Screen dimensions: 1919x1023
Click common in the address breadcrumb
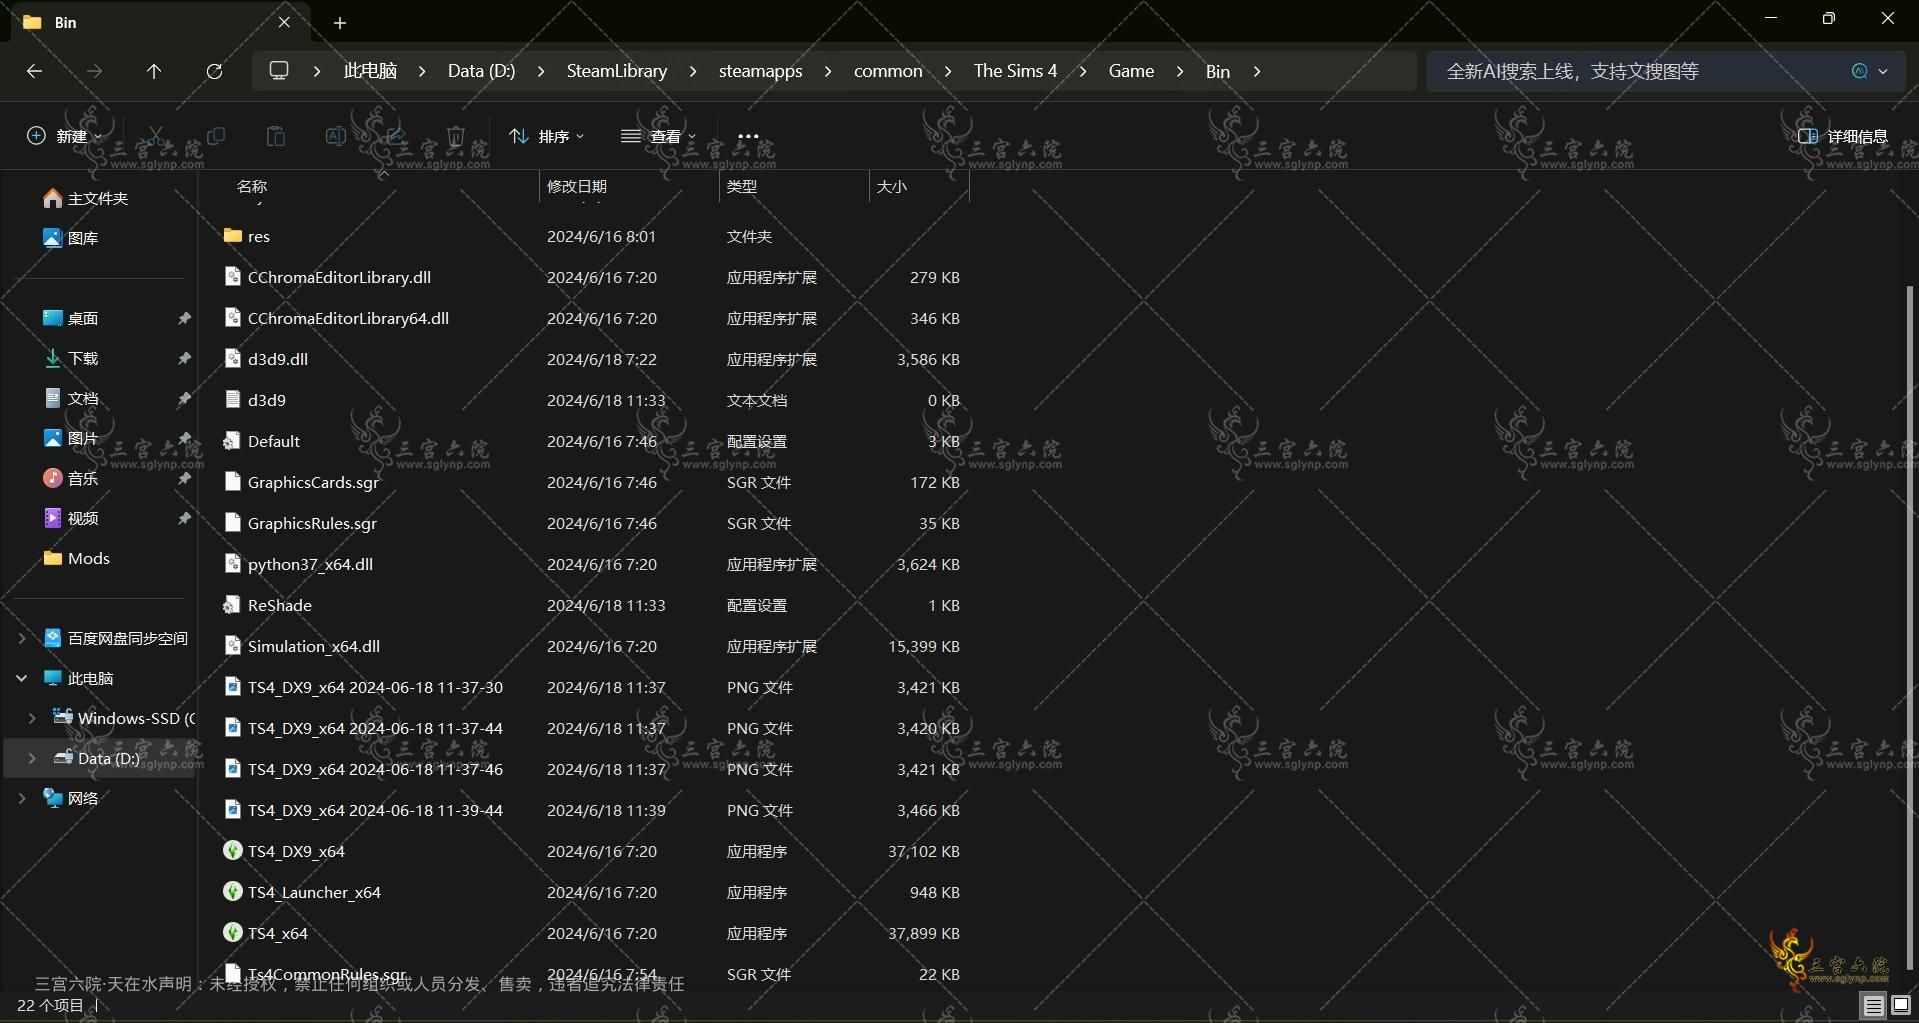click(888, 71)
